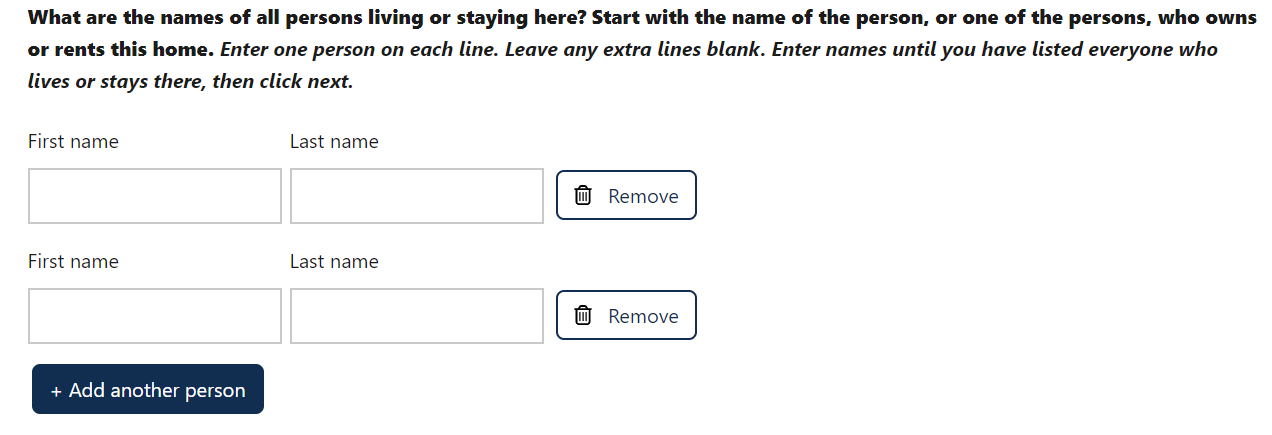Click the word Remove in the second row
This screenshot has width=1272, height=435.
(x=643, y=317)
